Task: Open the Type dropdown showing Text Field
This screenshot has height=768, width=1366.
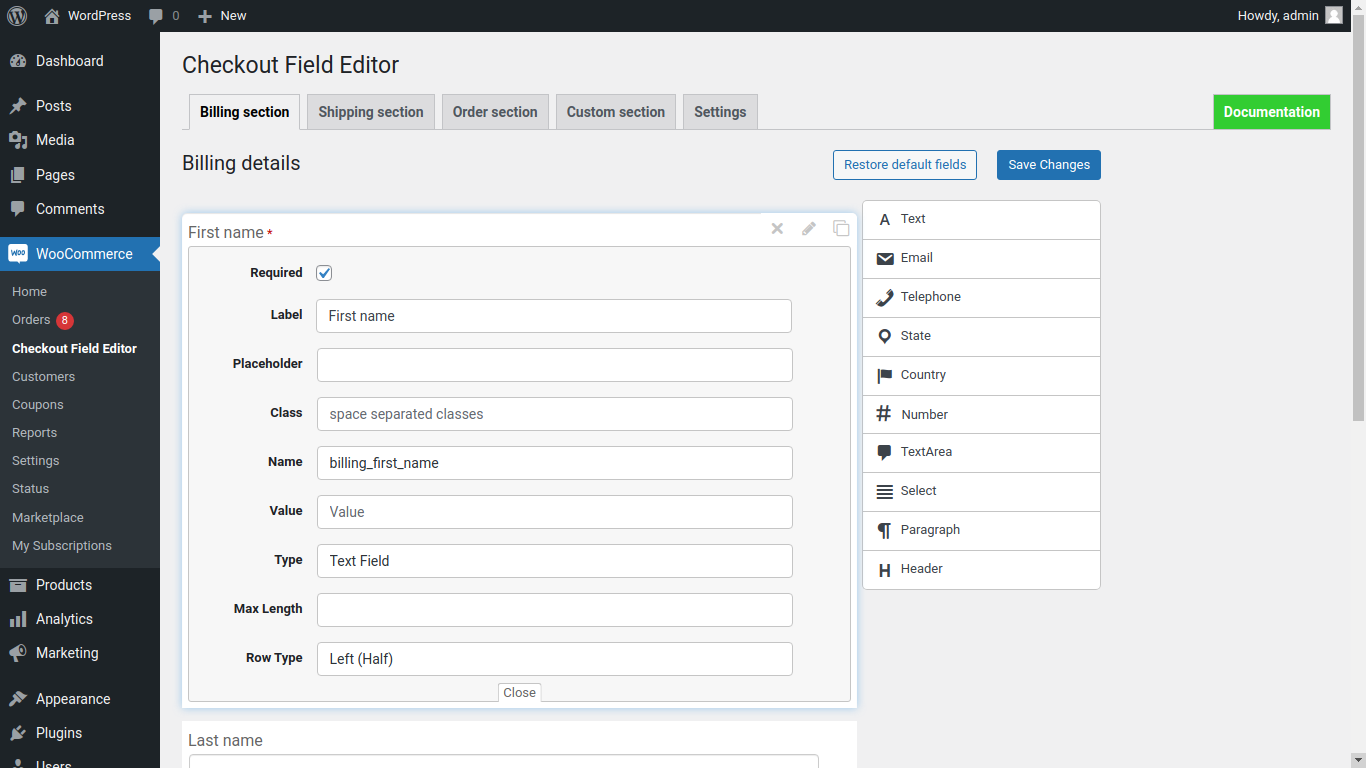Action: [x=555, y=561]
